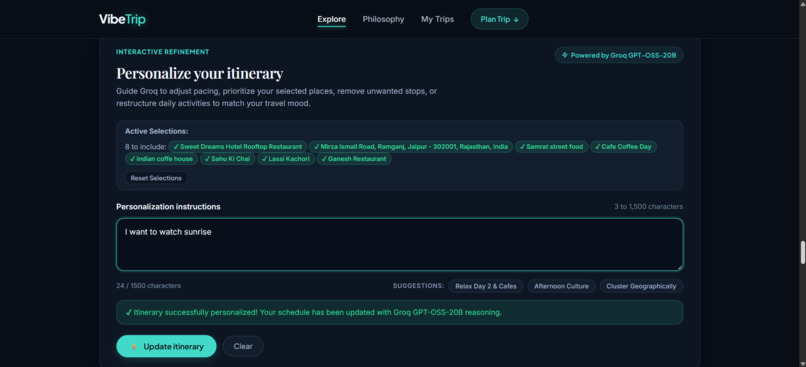Open the VibeTrip logo home link

pos(122,20)
